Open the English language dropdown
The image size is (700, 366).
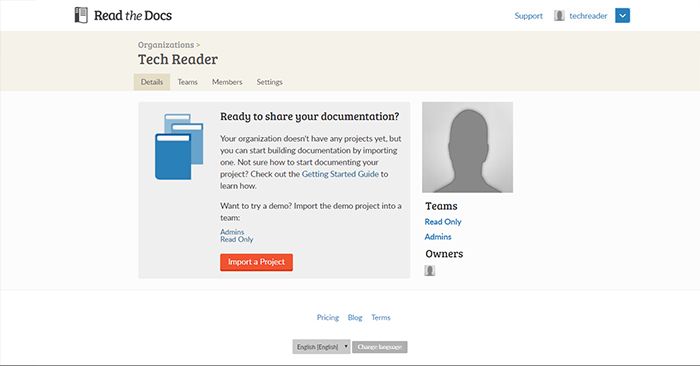[321, 347]
